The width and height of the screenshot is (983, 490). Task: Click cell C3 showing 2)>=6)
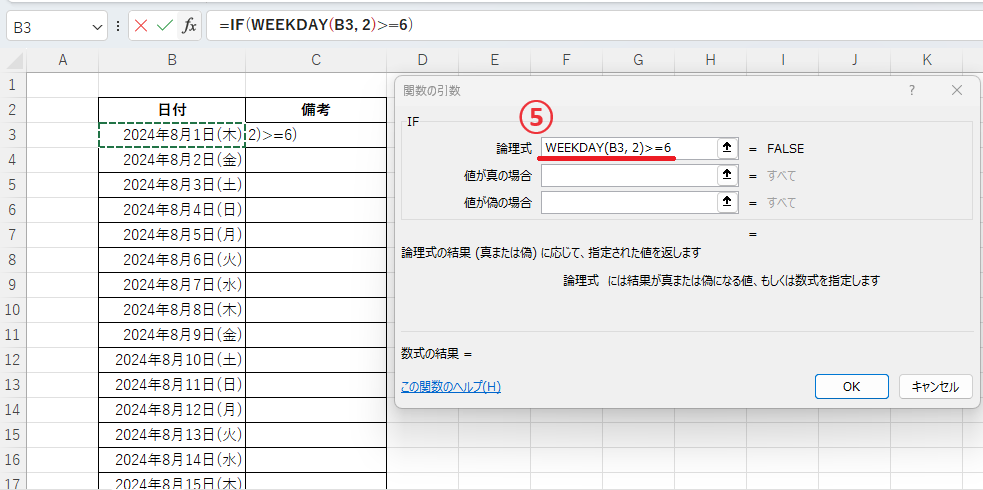click(316, 135)
